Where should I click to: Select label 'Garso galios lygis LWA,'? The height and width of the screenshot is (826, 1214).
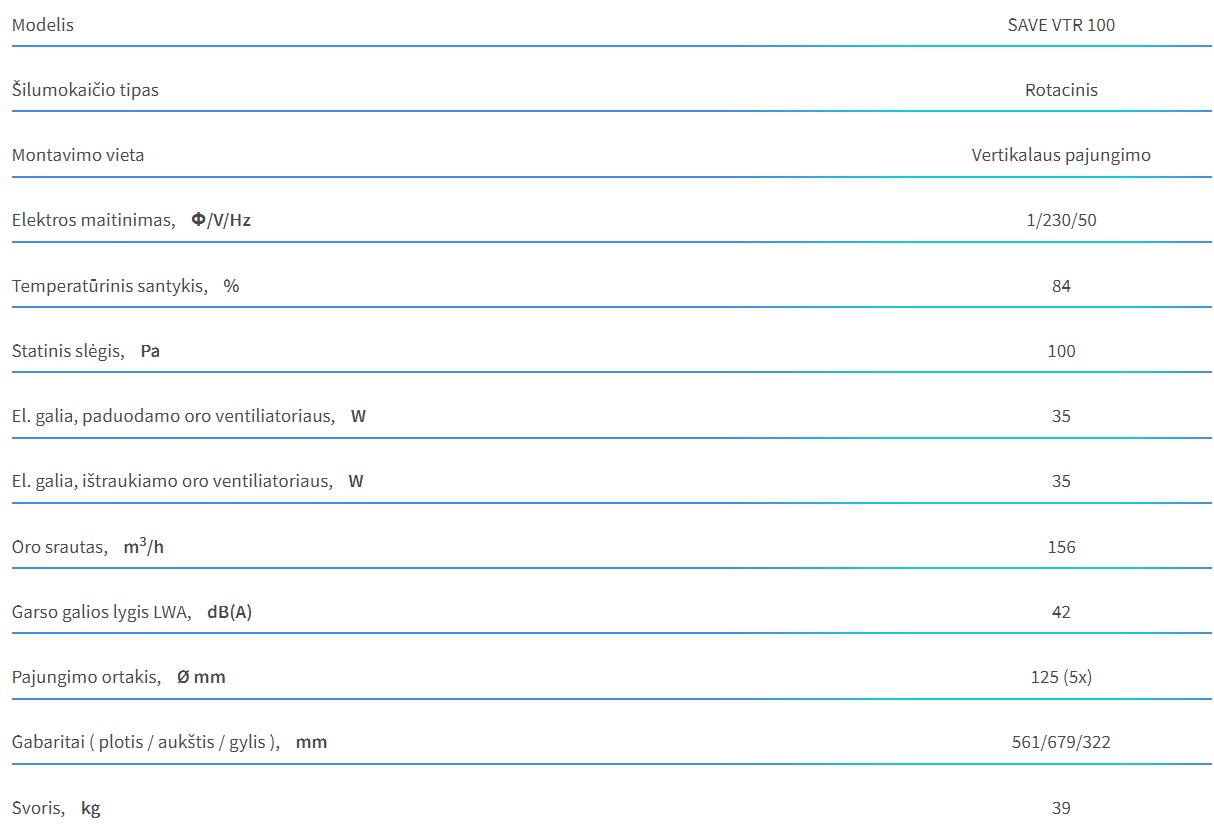(x=102, y=612)
